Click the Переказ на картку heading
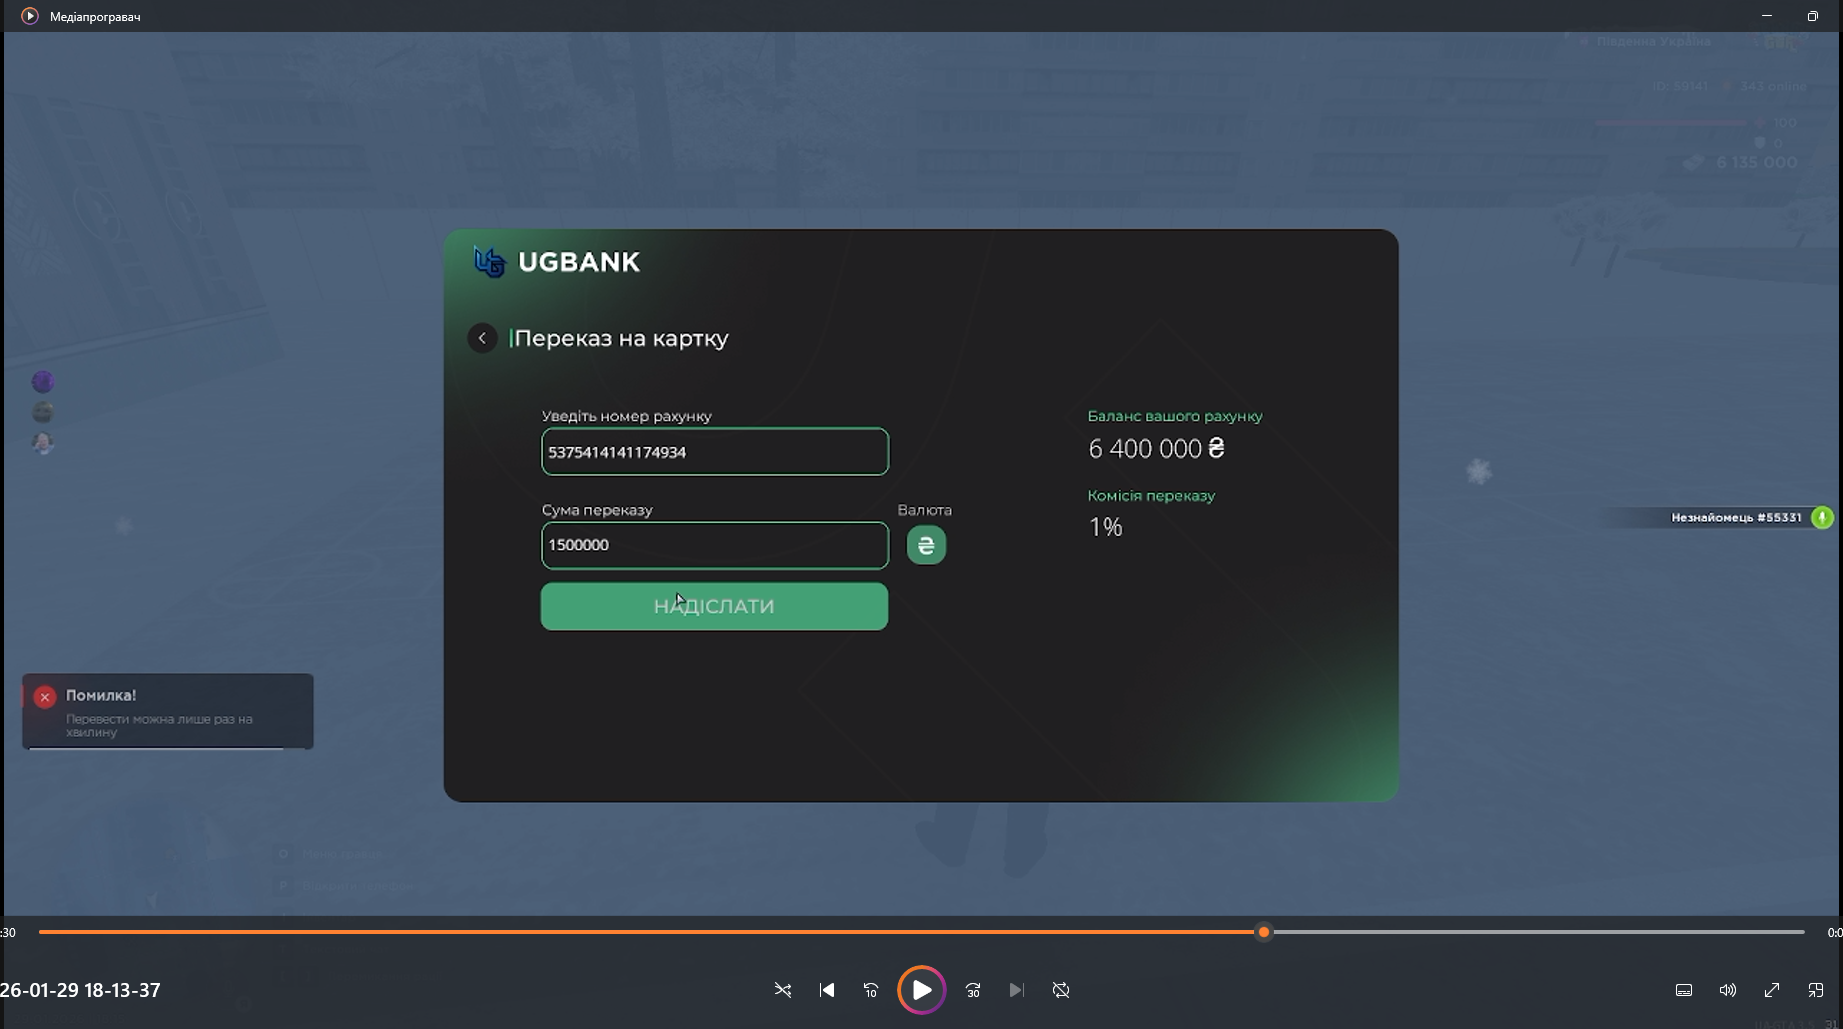This screenshot has width=1843, height=1029. click(621, 338)
